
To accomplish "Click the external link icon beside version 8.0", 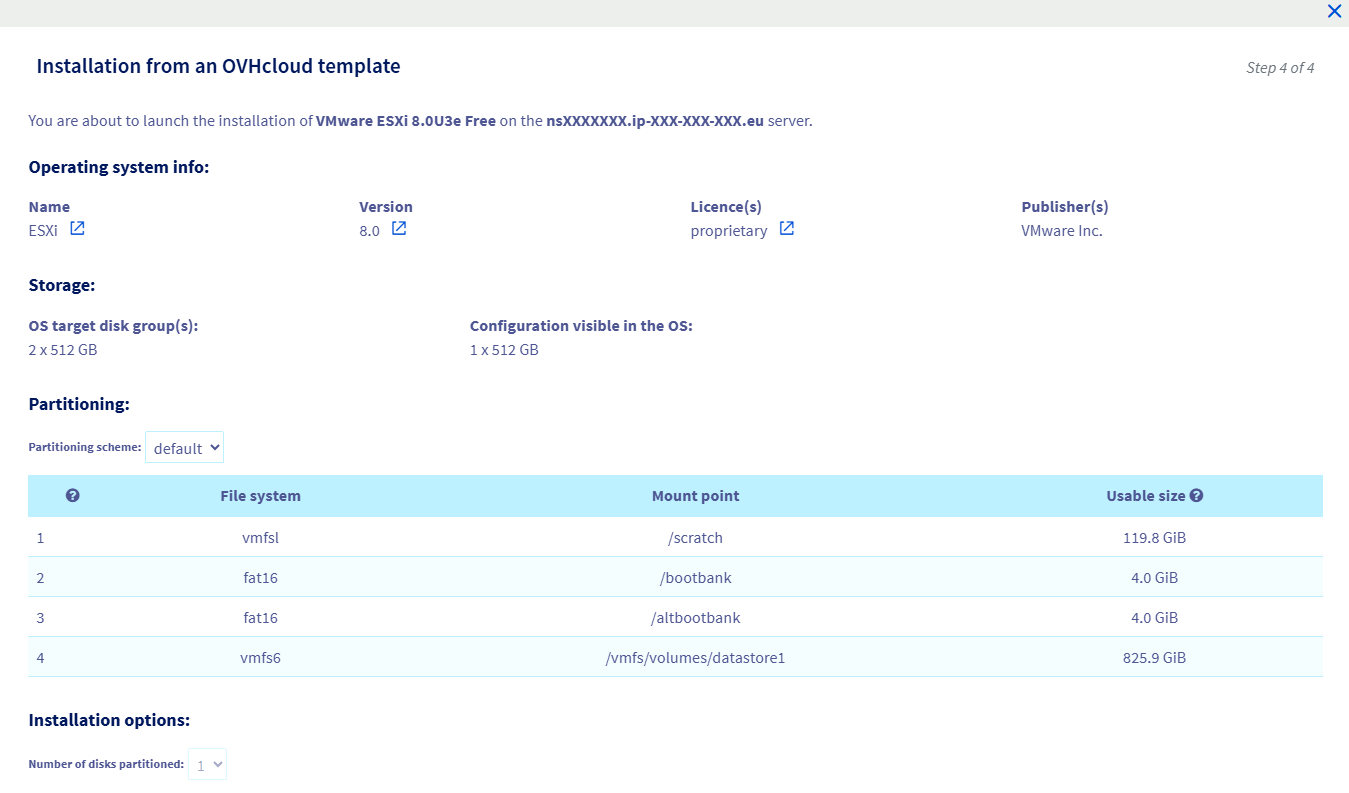I will click(399, 229).
